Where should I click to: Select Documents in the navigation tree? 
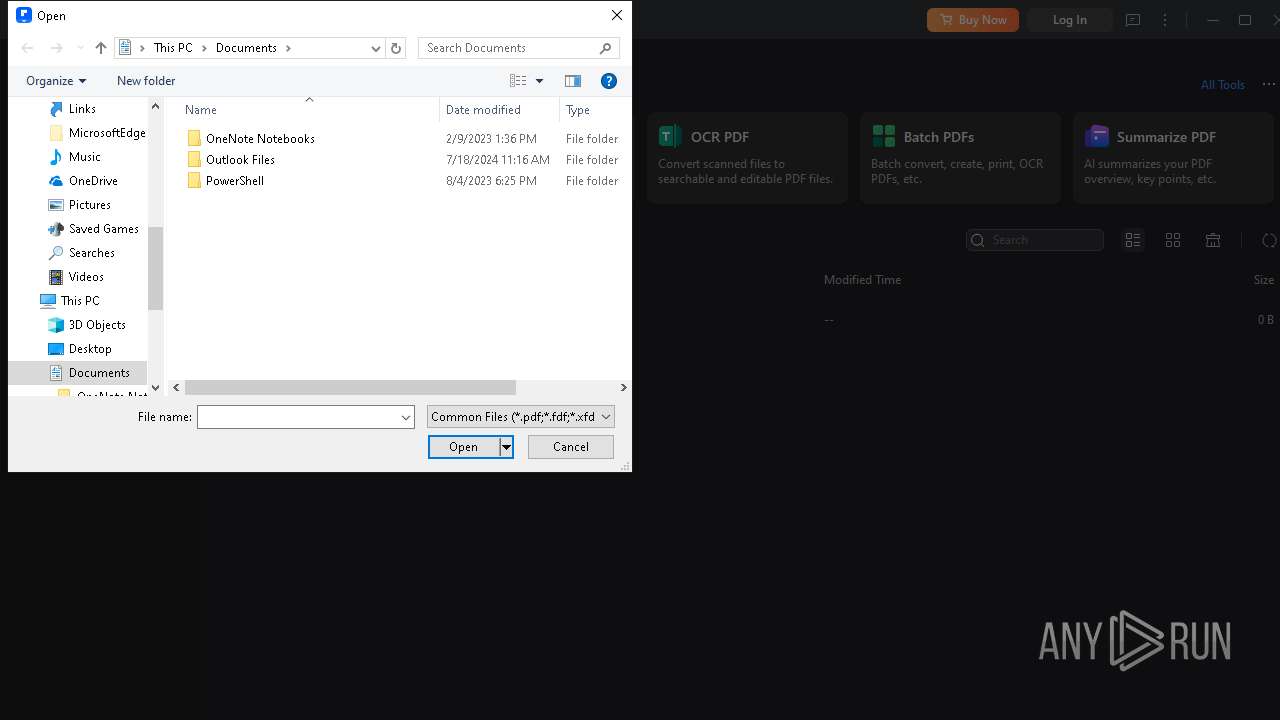pyautogui.click(x=99, y=373)
